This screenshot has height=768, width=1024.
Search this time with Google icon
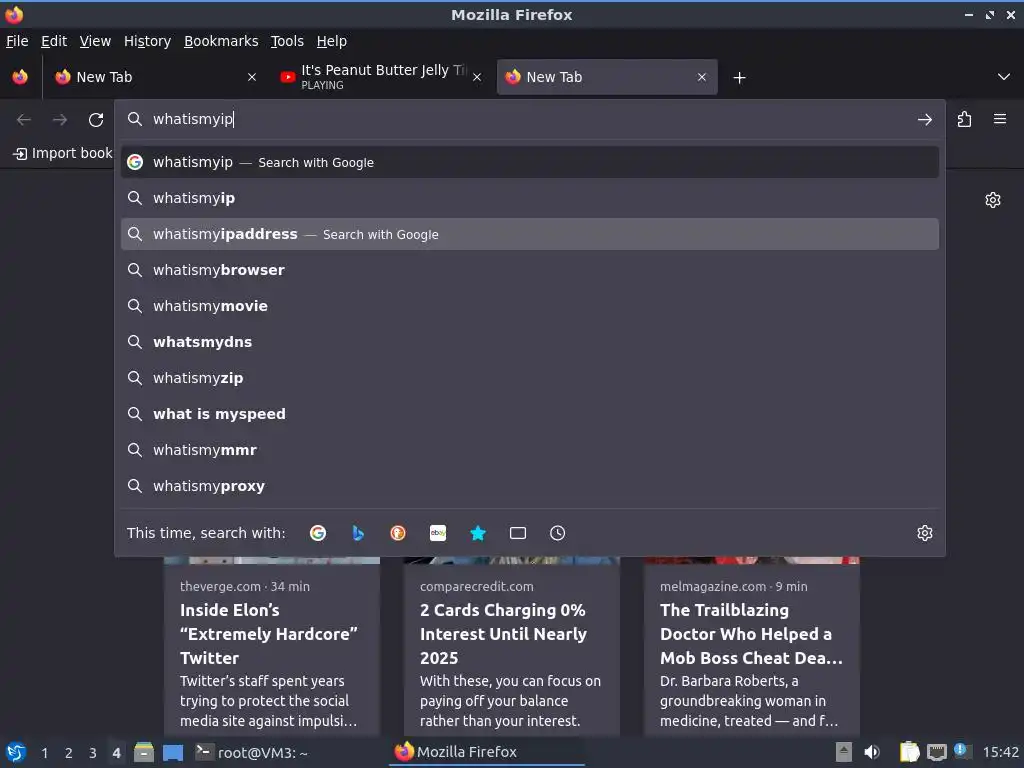pos(318,533)
